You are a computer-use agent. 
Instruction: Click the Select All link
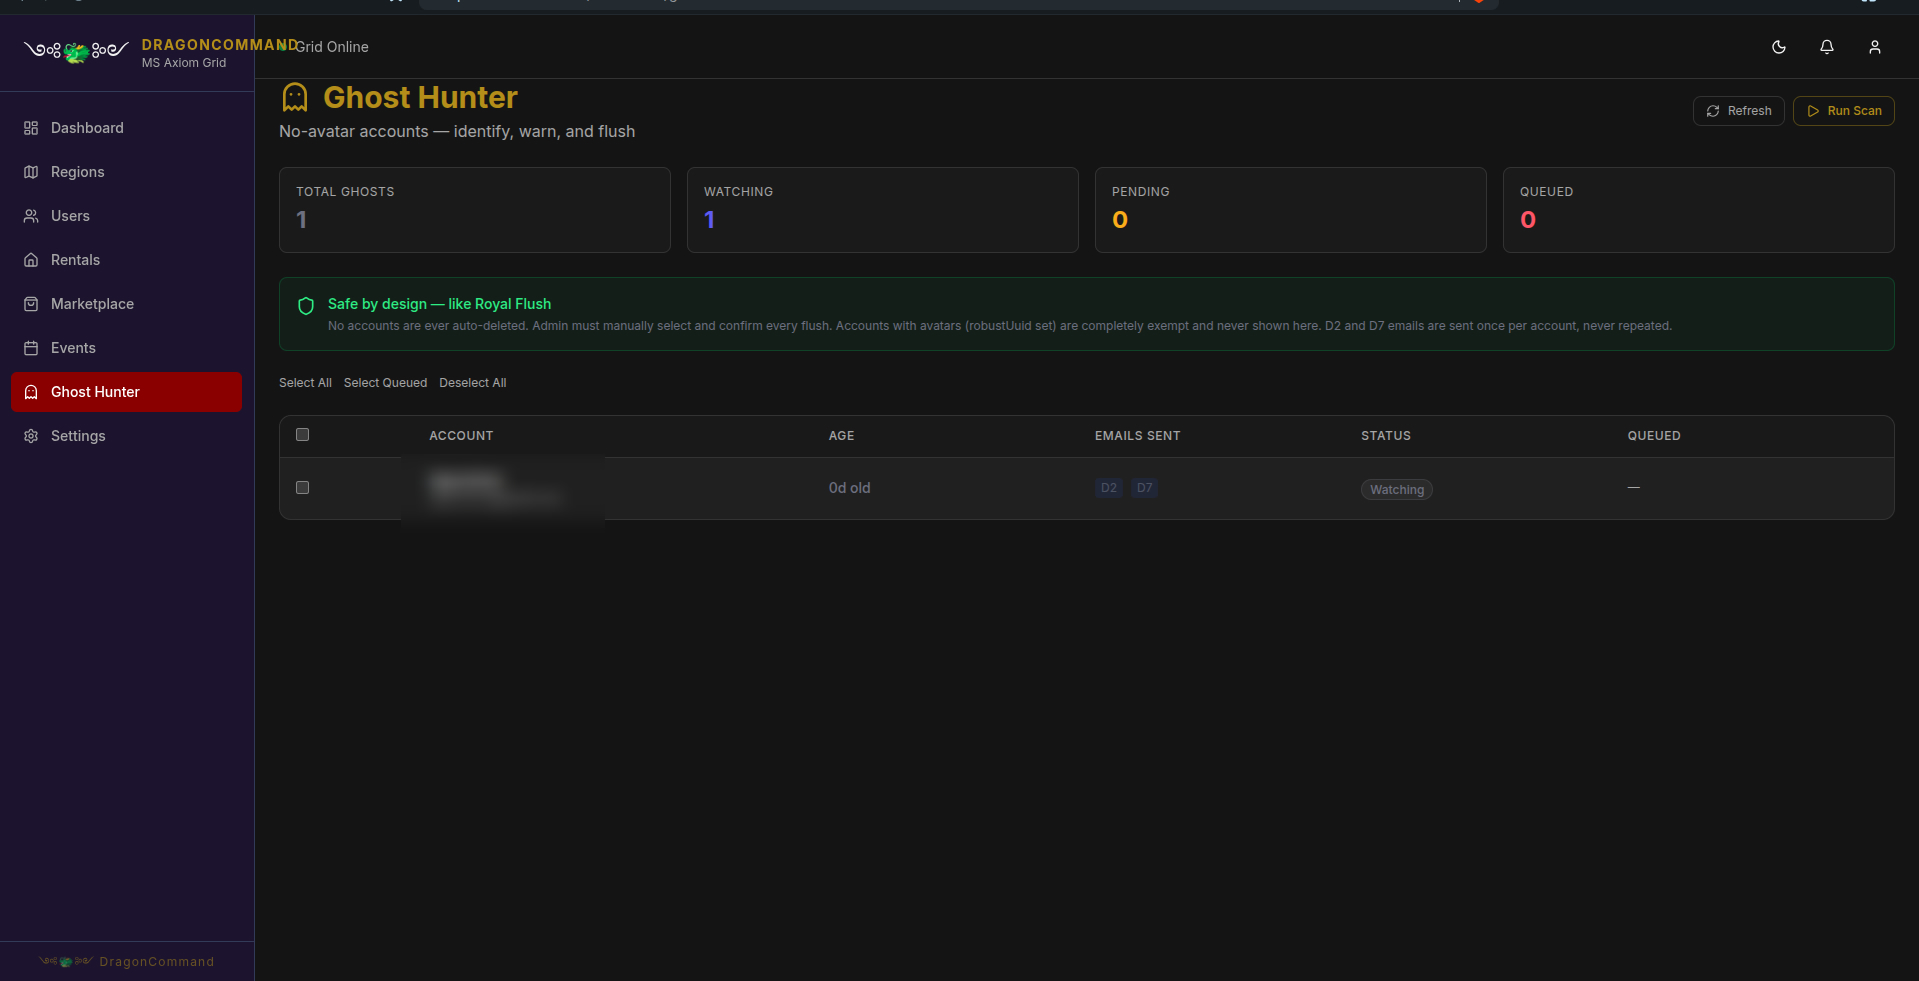coord(305,383)
